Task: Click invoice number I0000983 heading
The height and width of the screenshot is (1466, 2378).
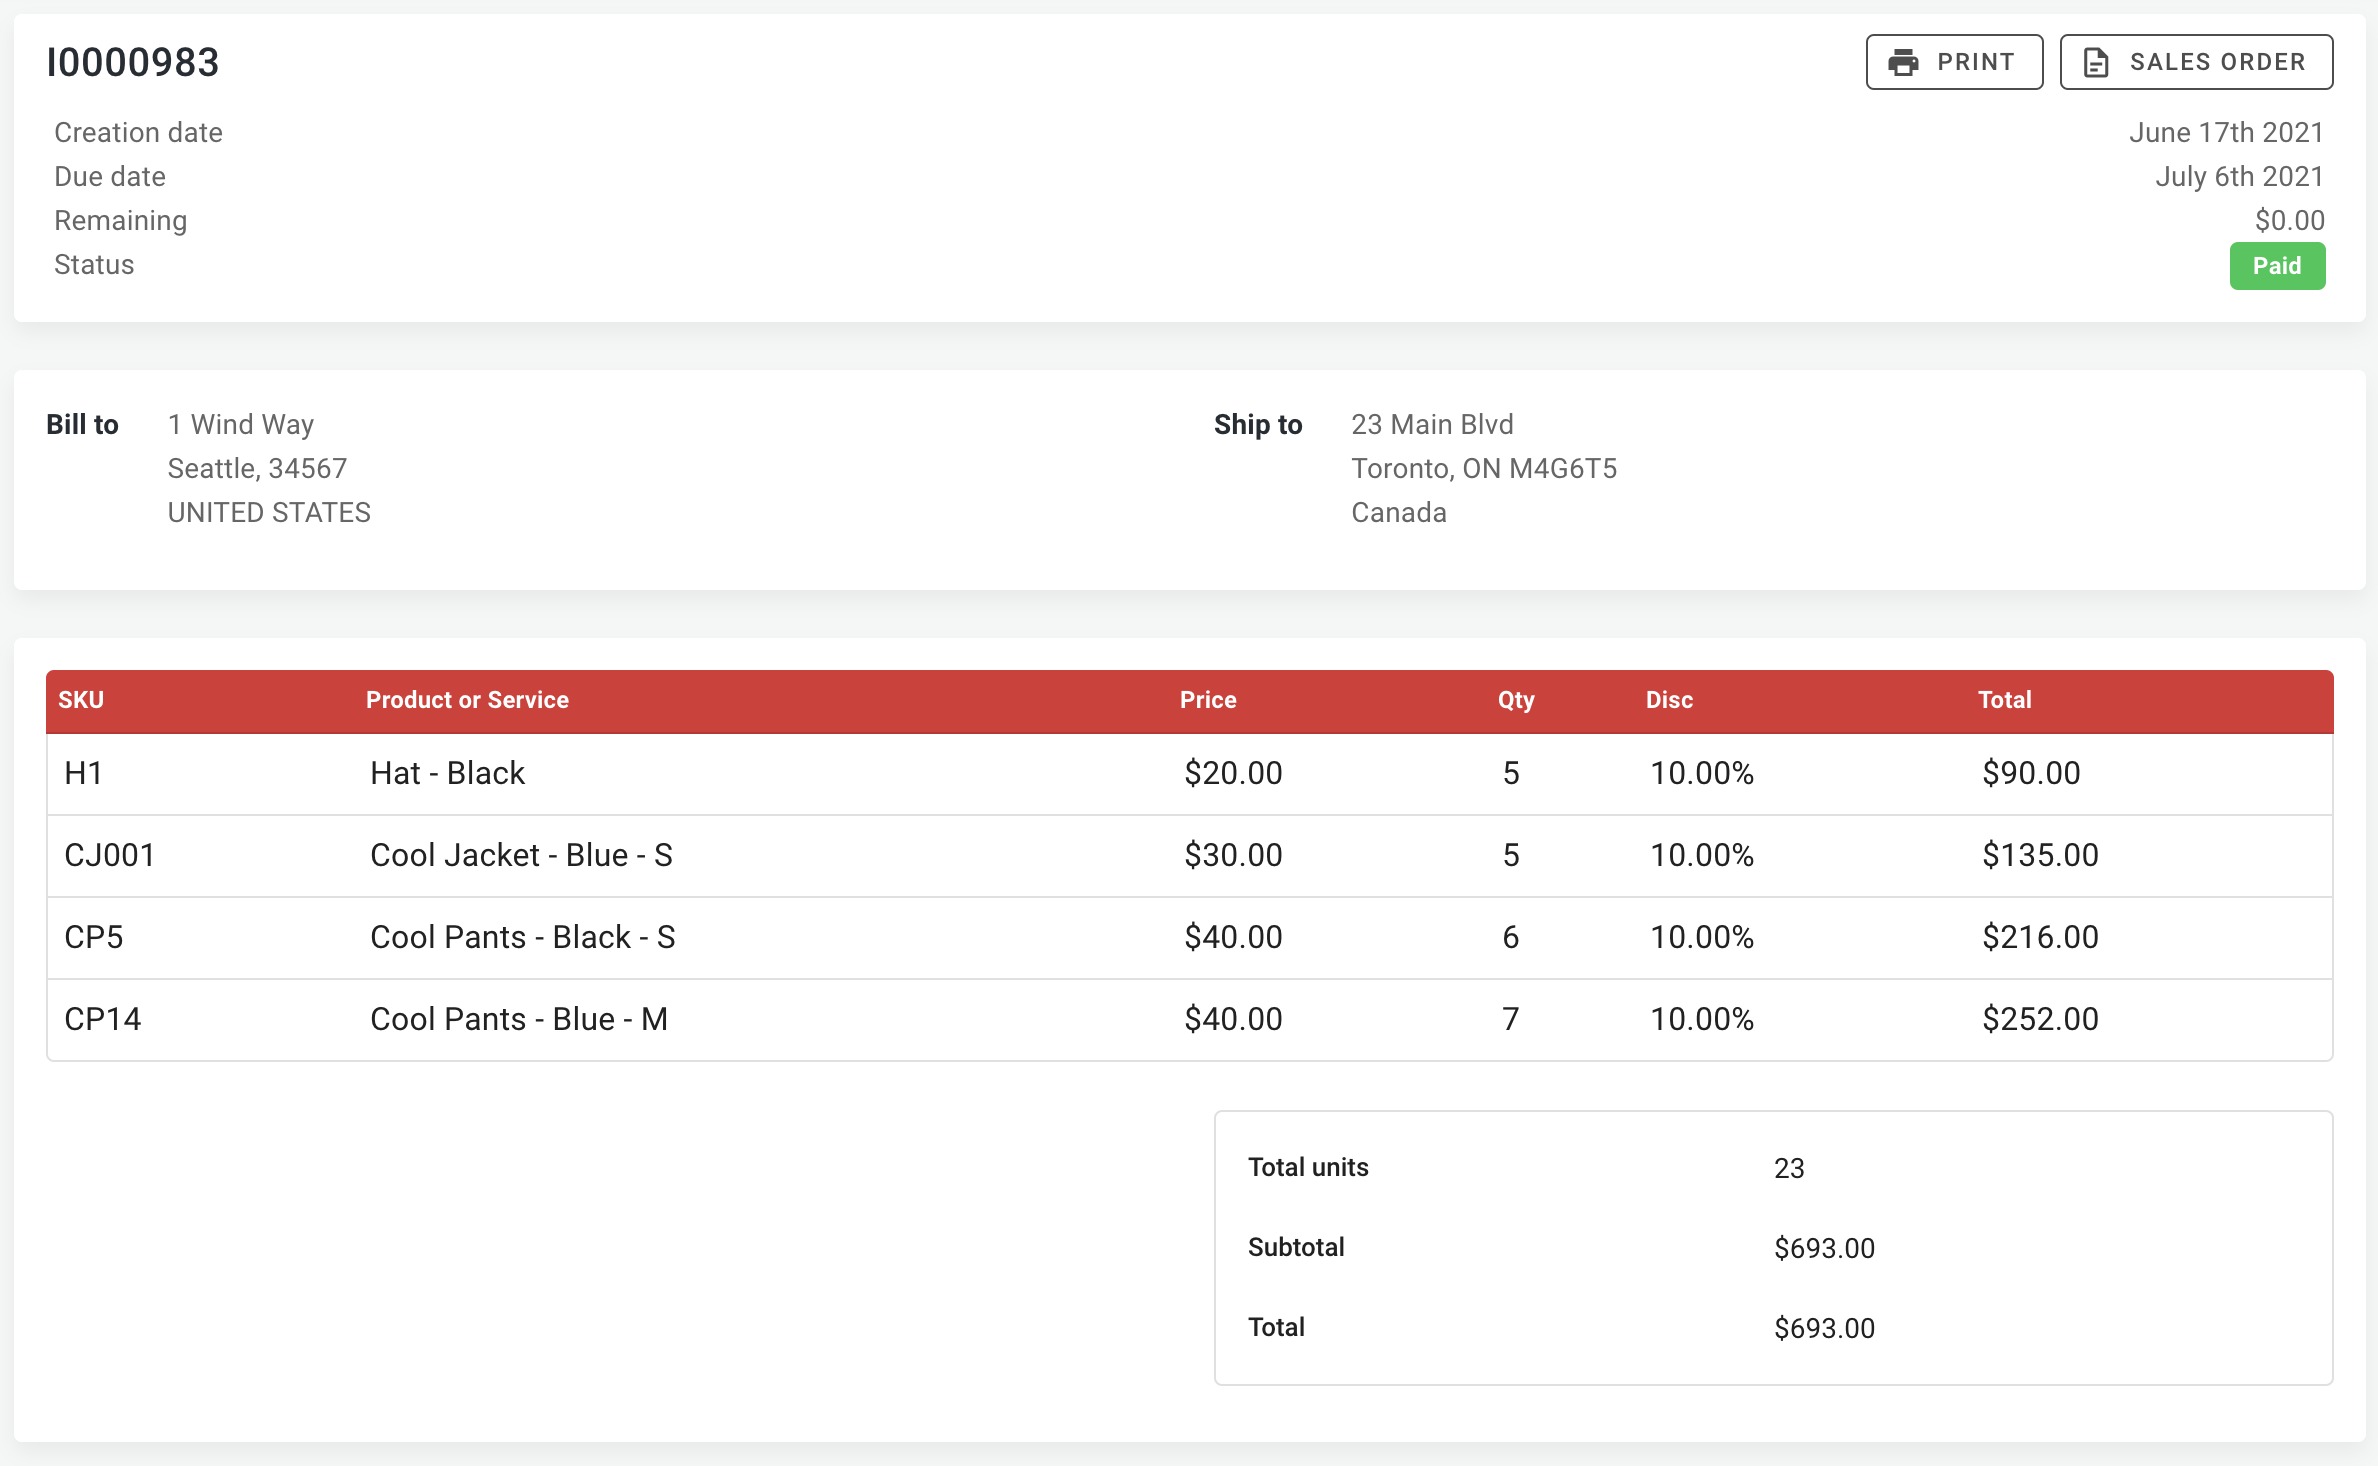Action: coord(133,62)
